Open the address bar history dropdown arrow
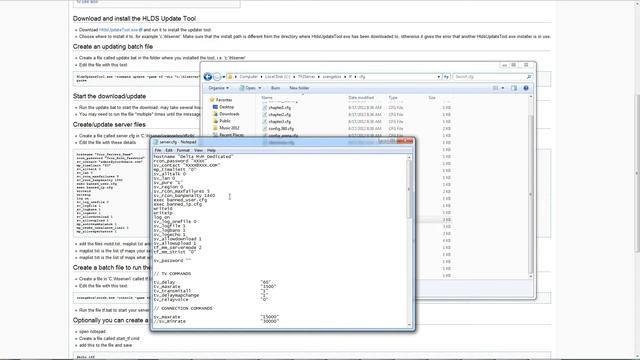Viewport: 640px width, 360px height. coord(439,77)
